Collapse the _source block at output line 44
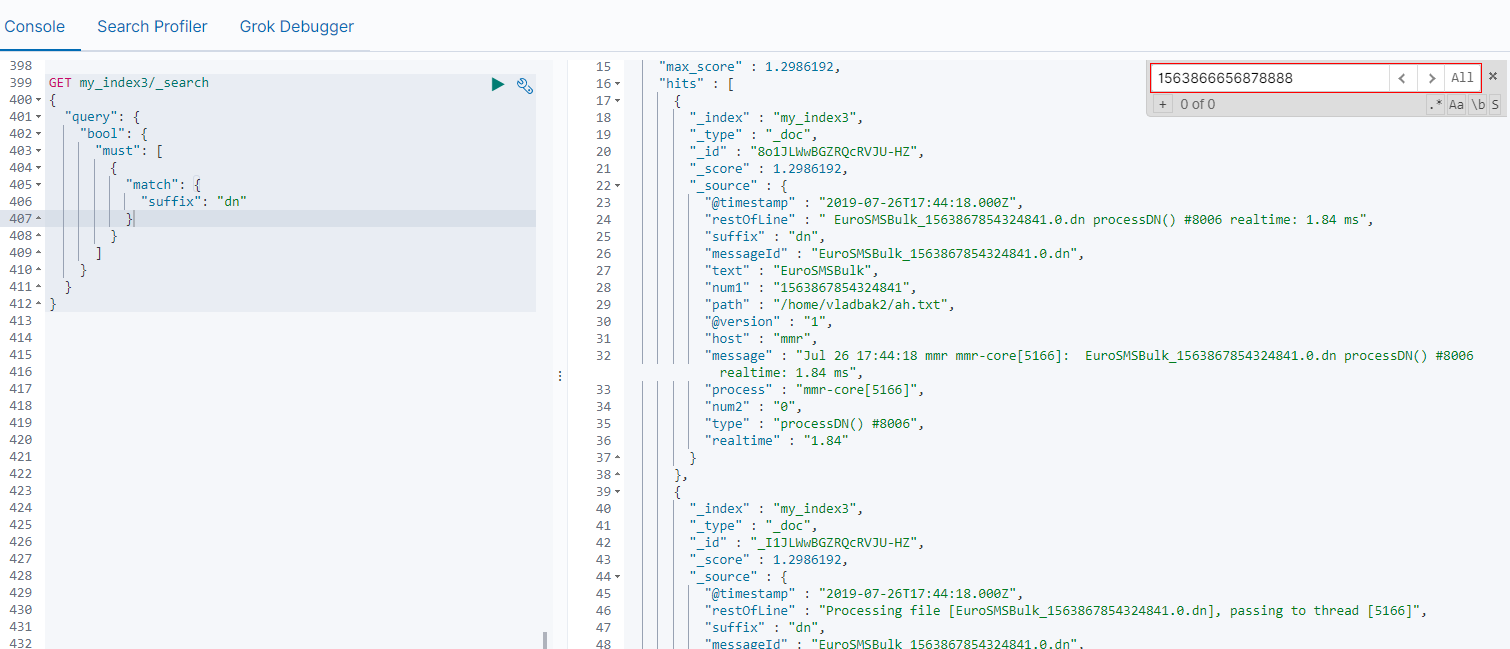The image size is (1510, 649). [x=617, y=577]
